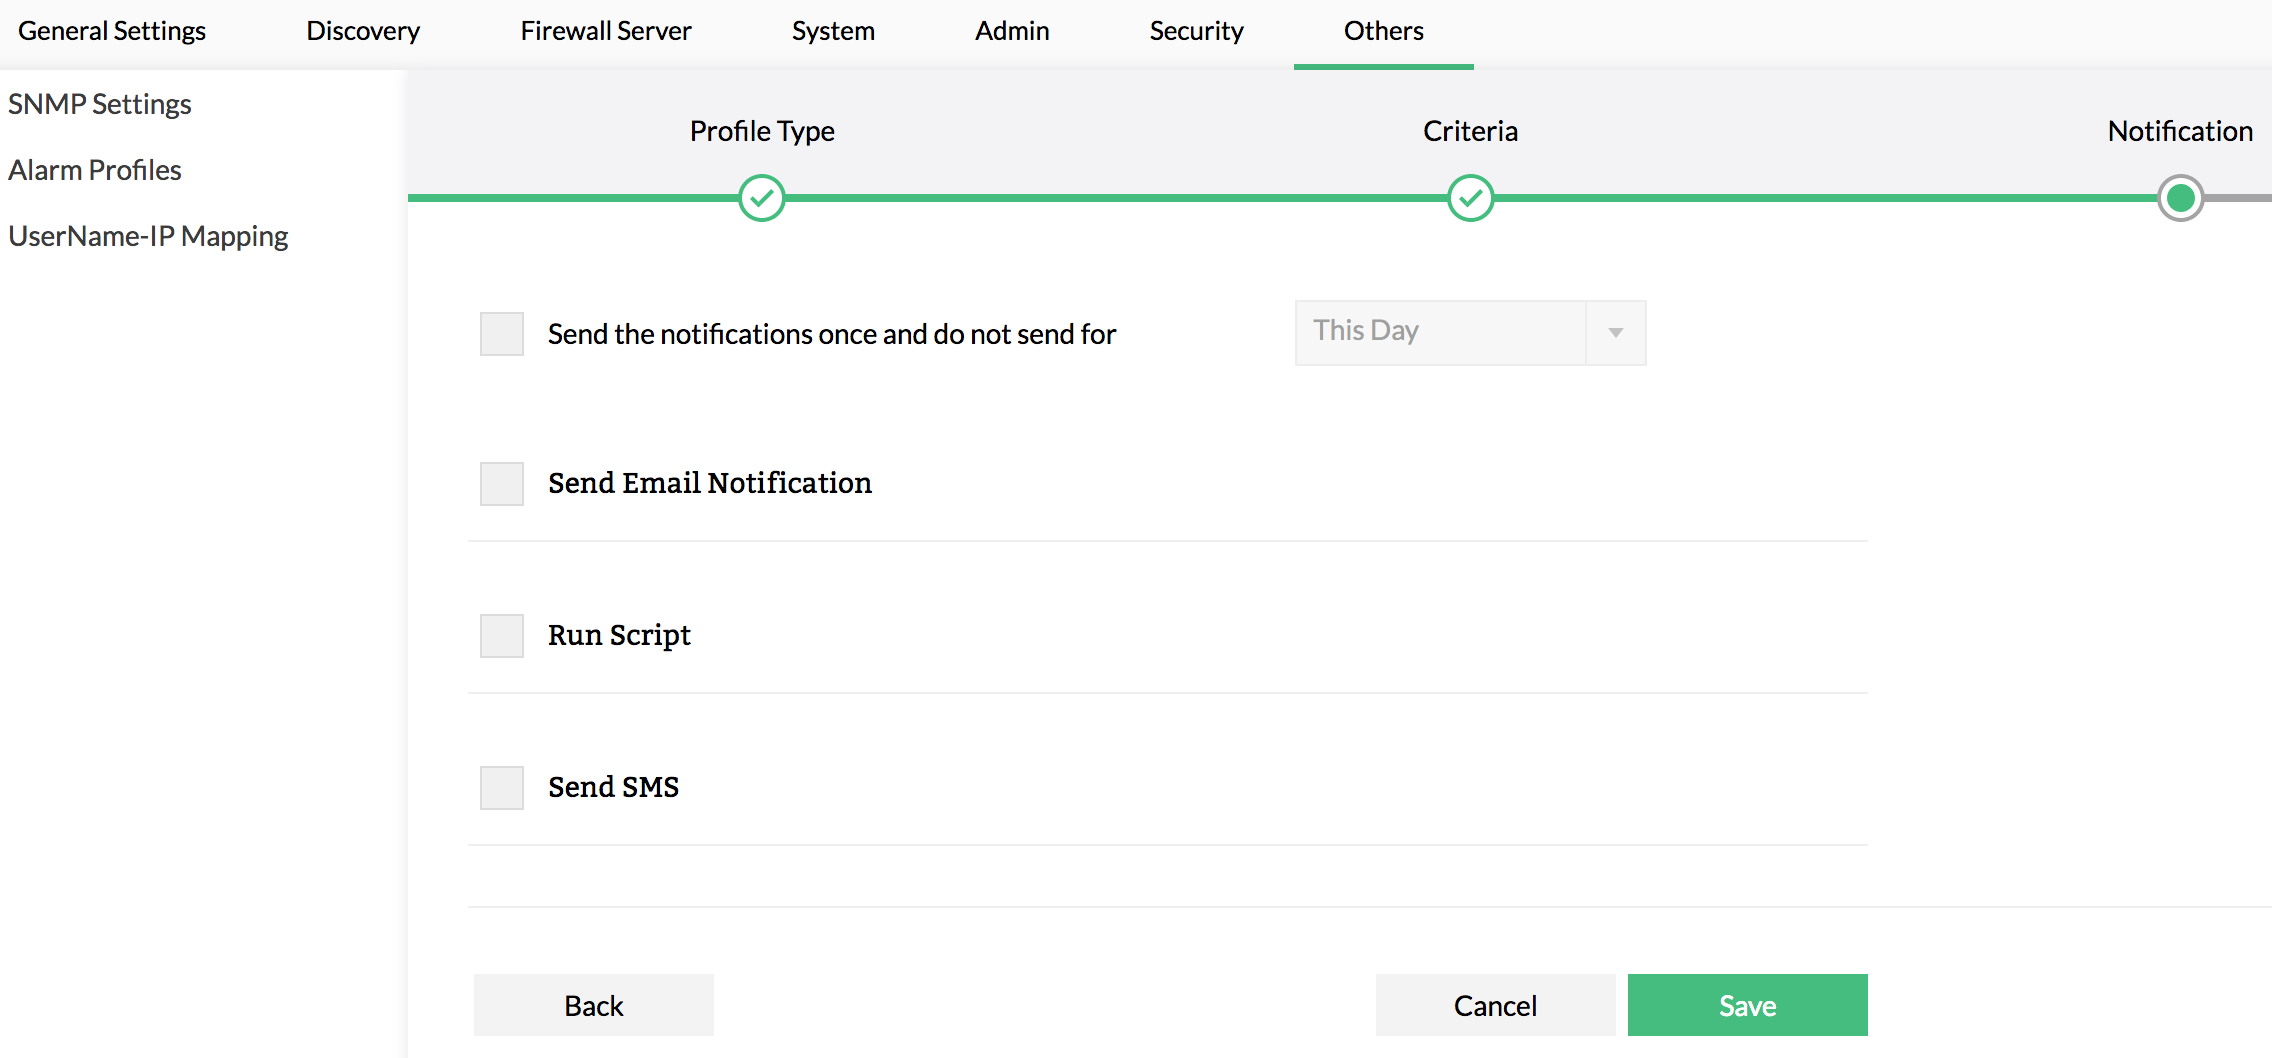Viewport: 2272px width, 1058px height.
Task: Click the Admin tab
Action: pyautogui.click(x=1012, y=32)
